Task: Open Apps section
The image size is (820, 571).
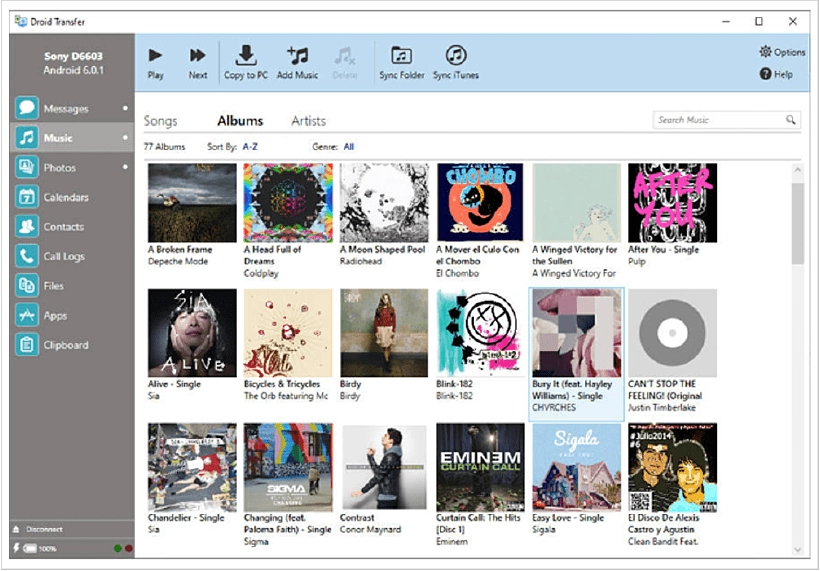Action: [x=72, y=315]
